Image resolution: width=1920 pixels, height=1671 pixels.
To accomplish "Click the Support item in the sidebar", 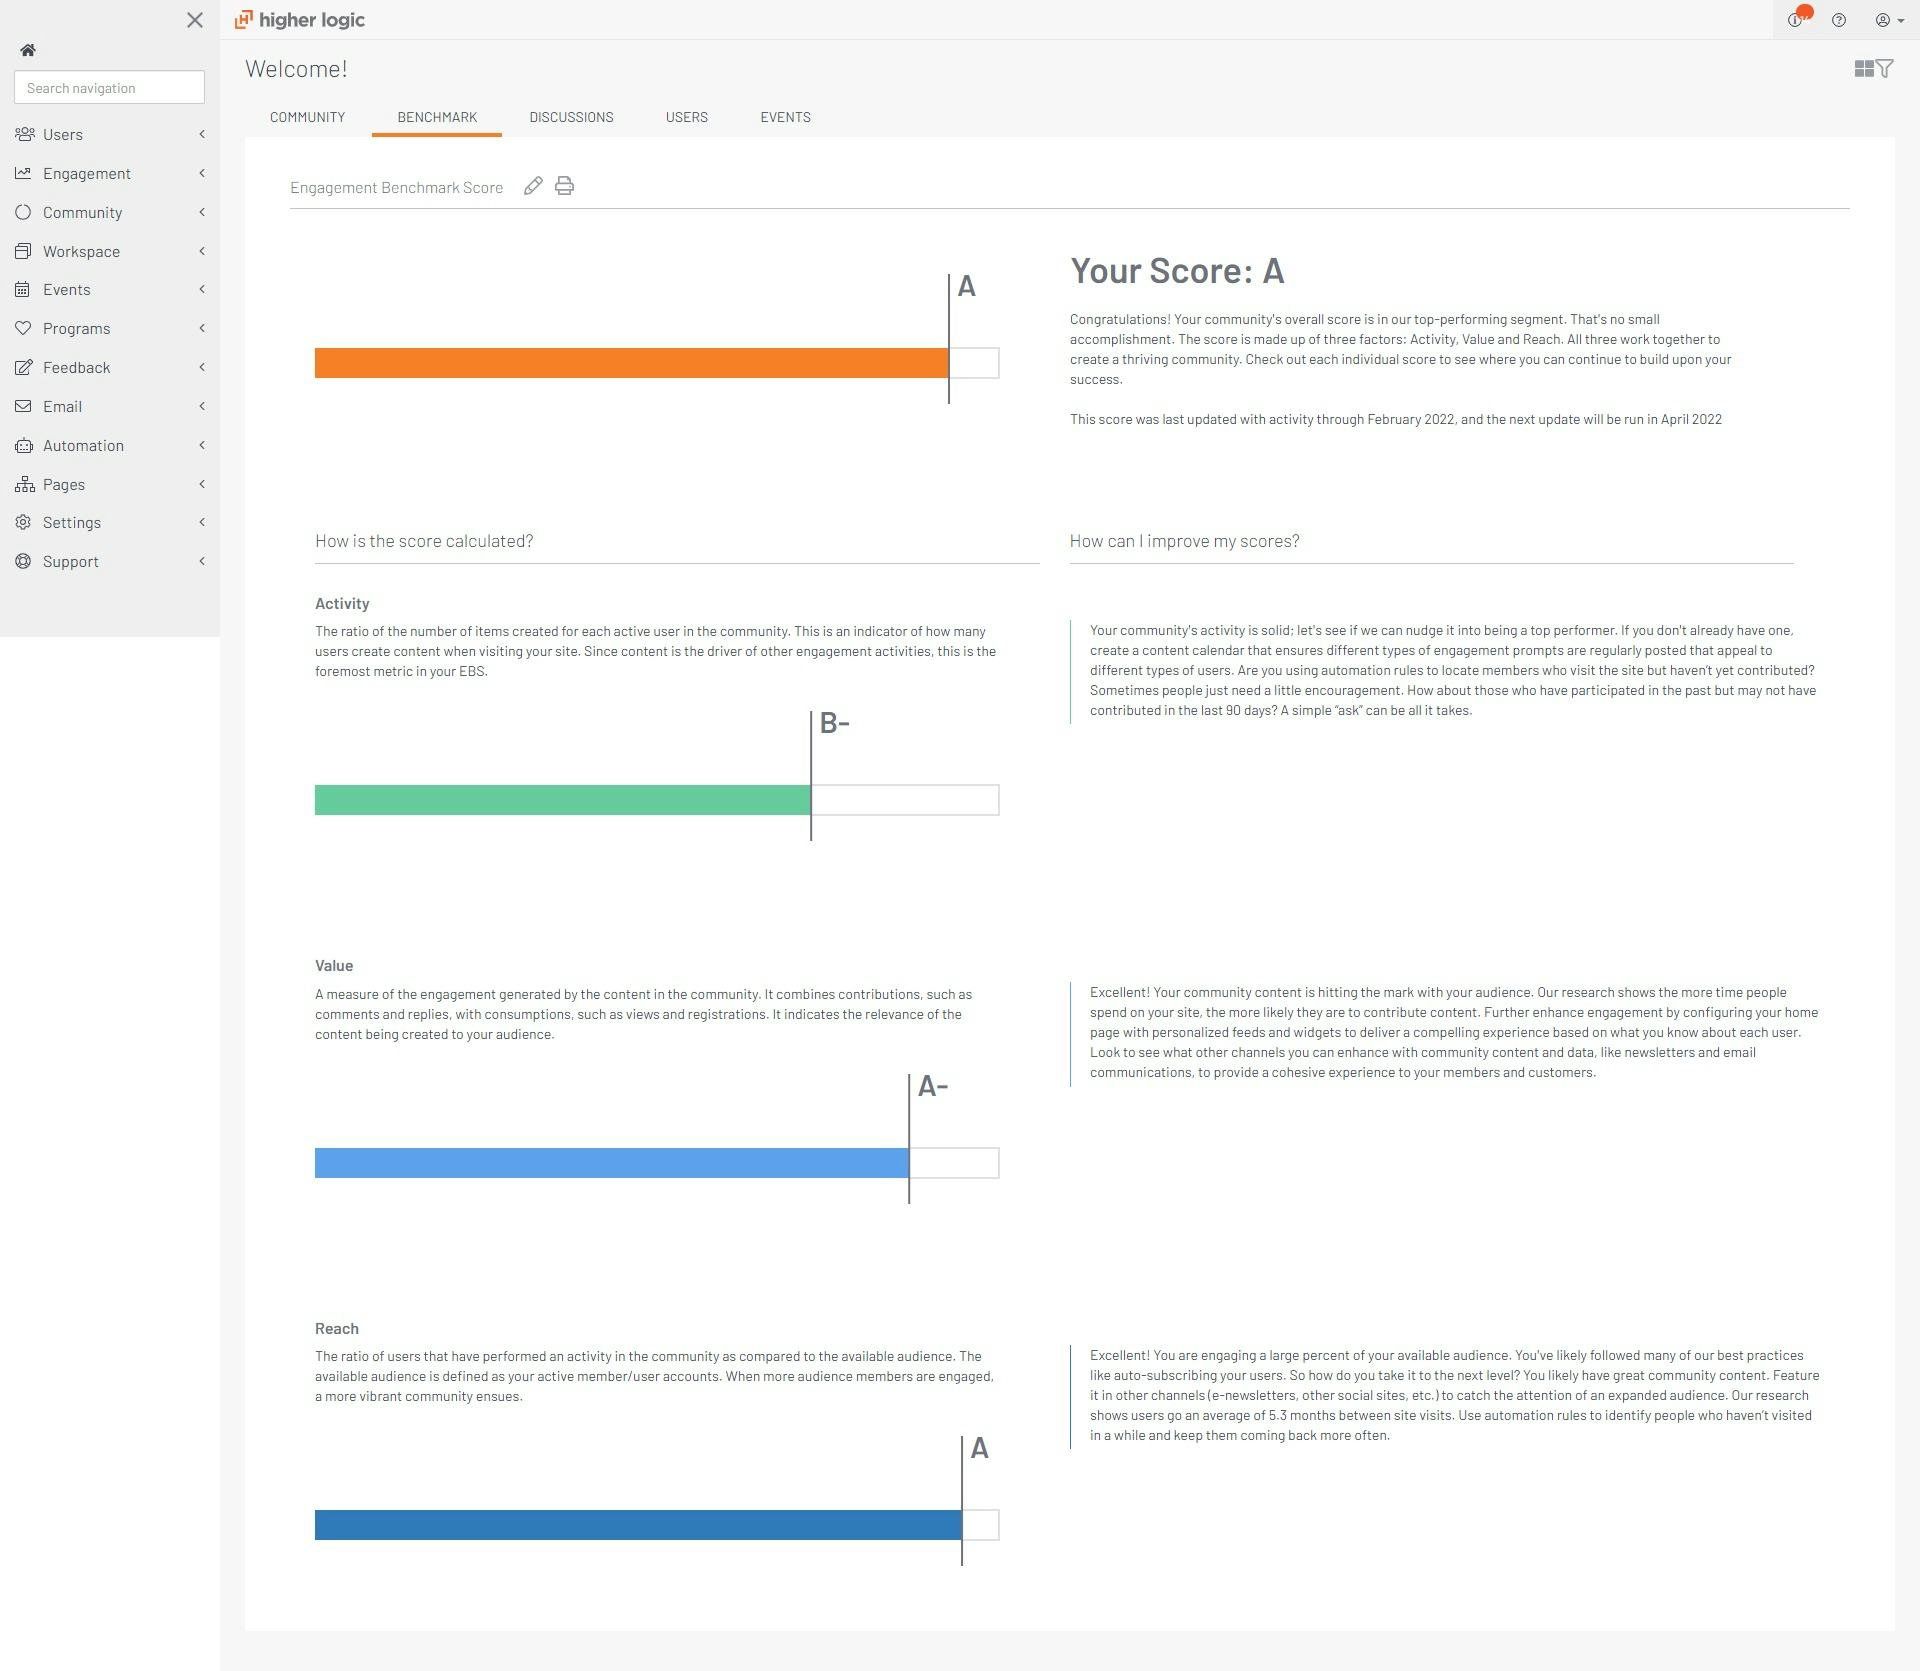I will point(70,561).
